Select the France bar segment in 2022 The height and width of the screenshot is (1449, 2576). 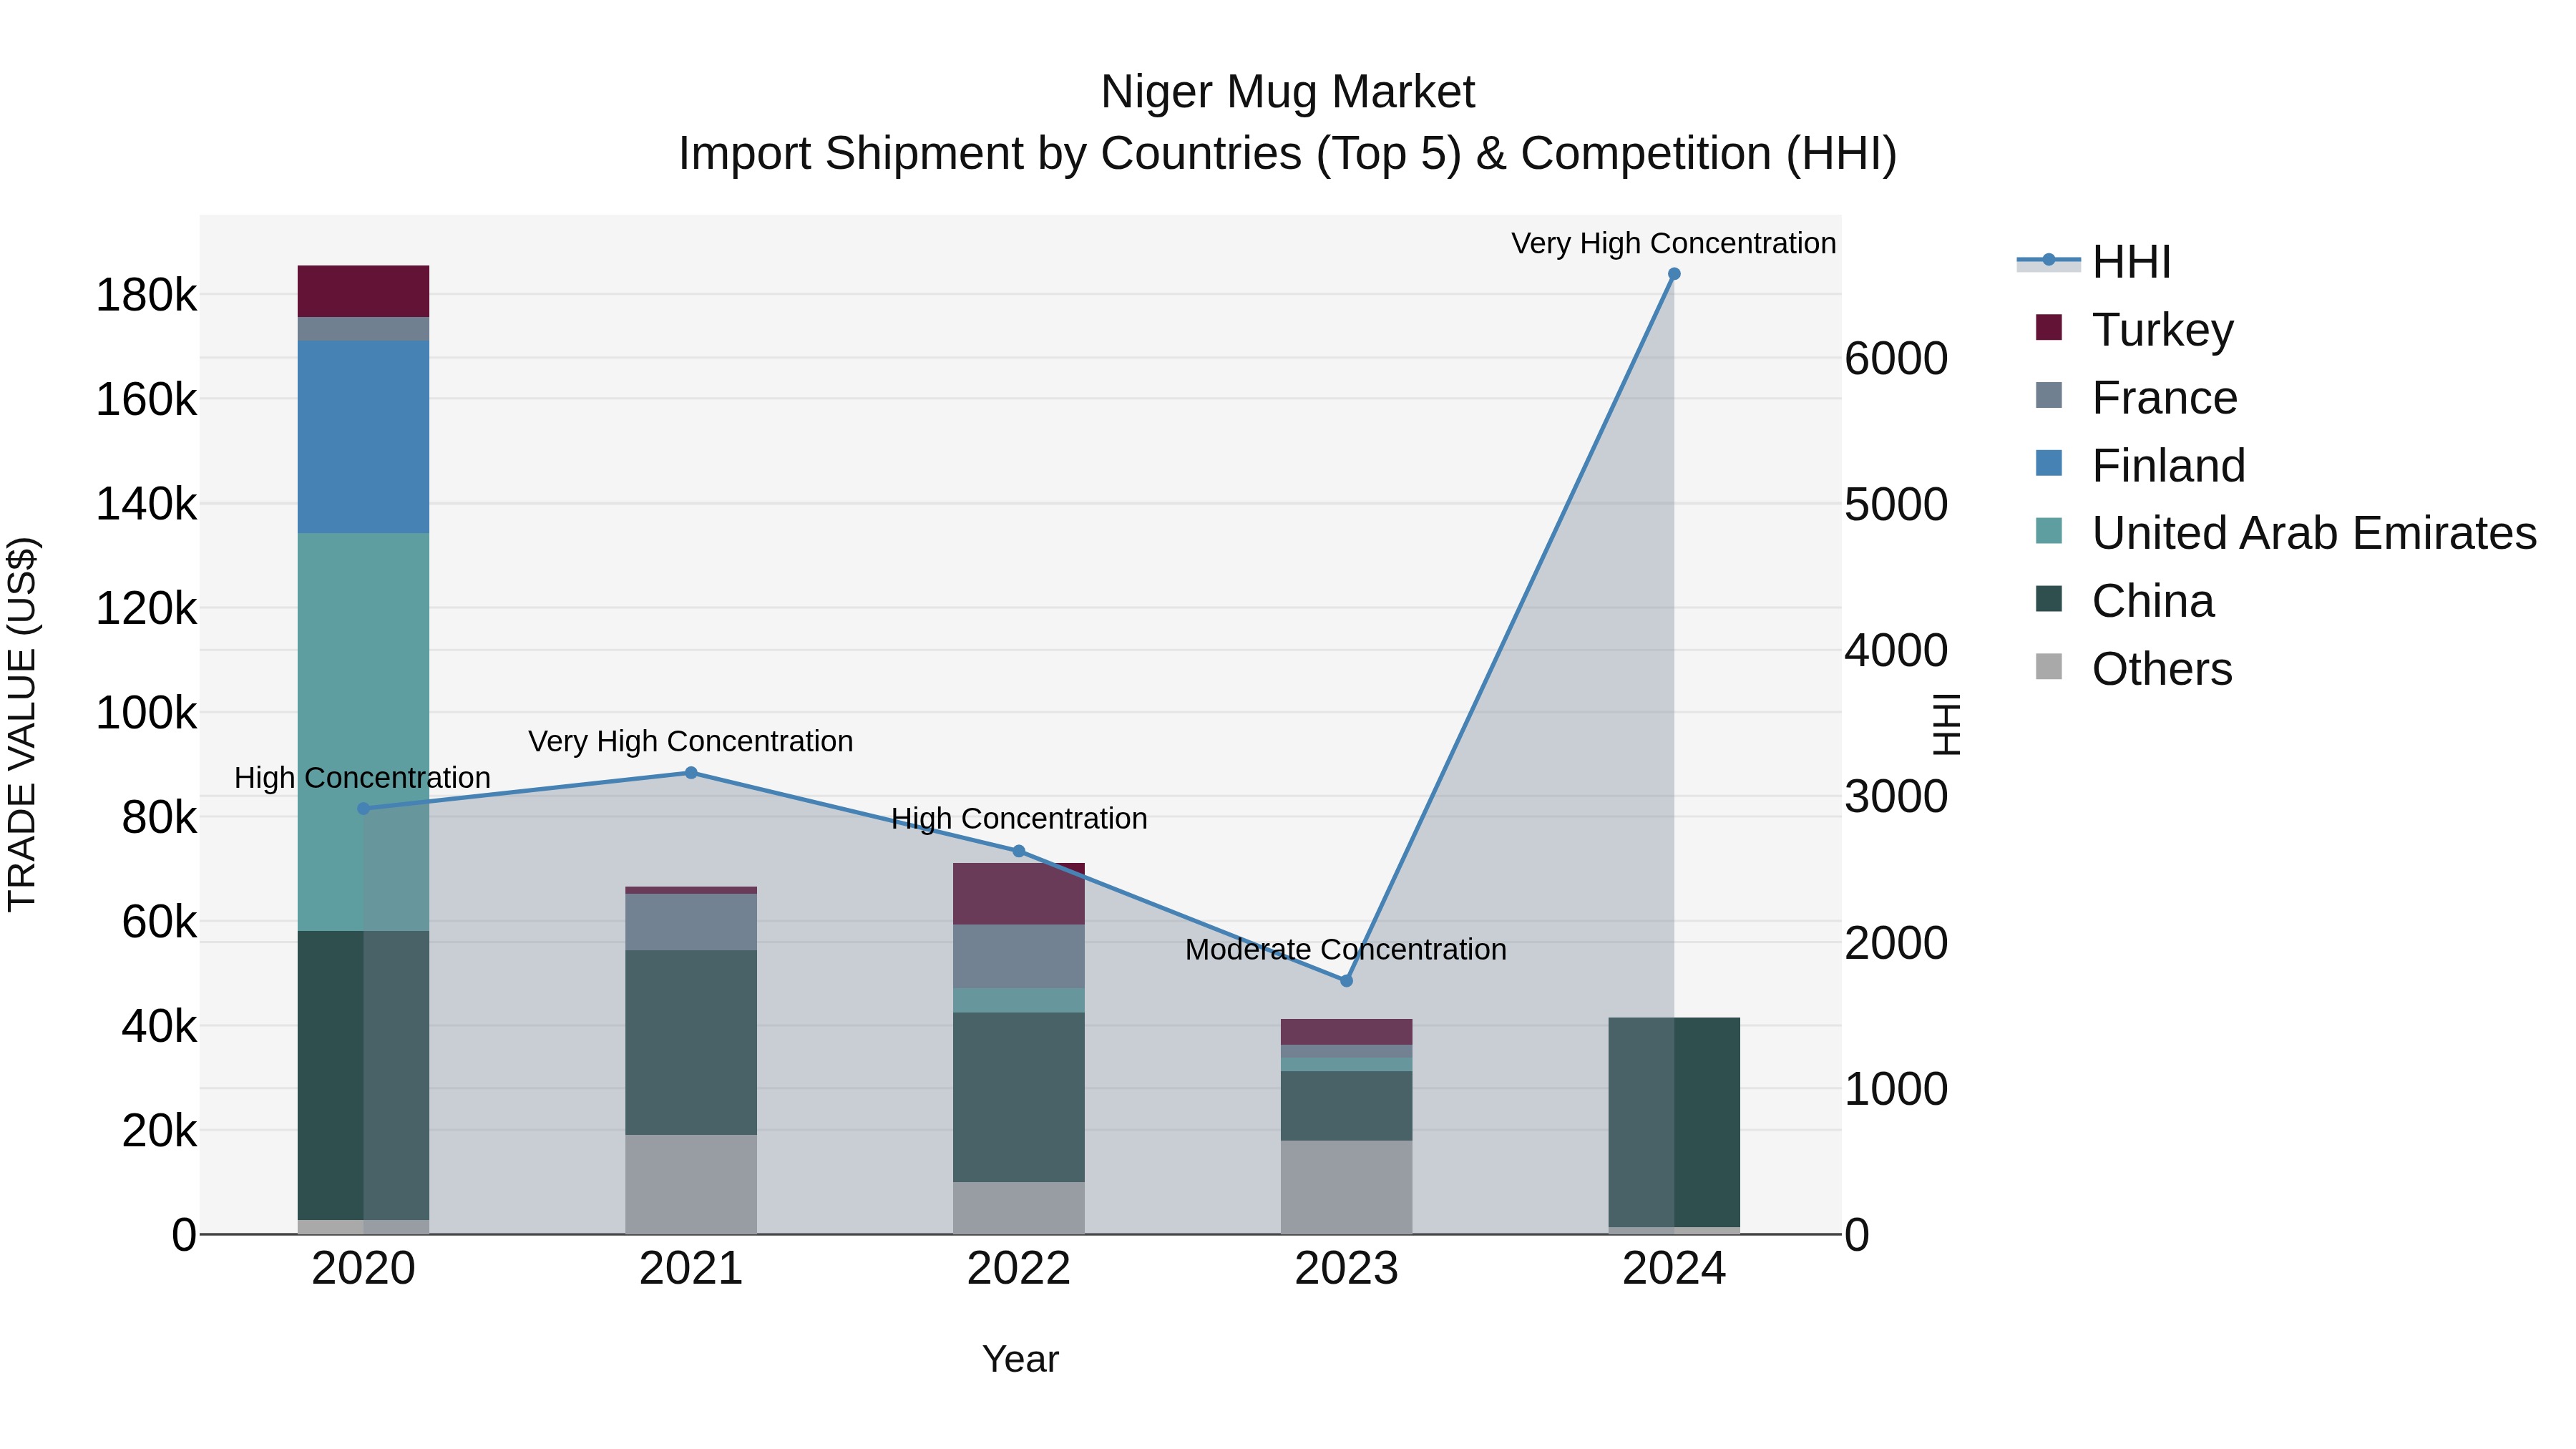(x=1019, y=956)
